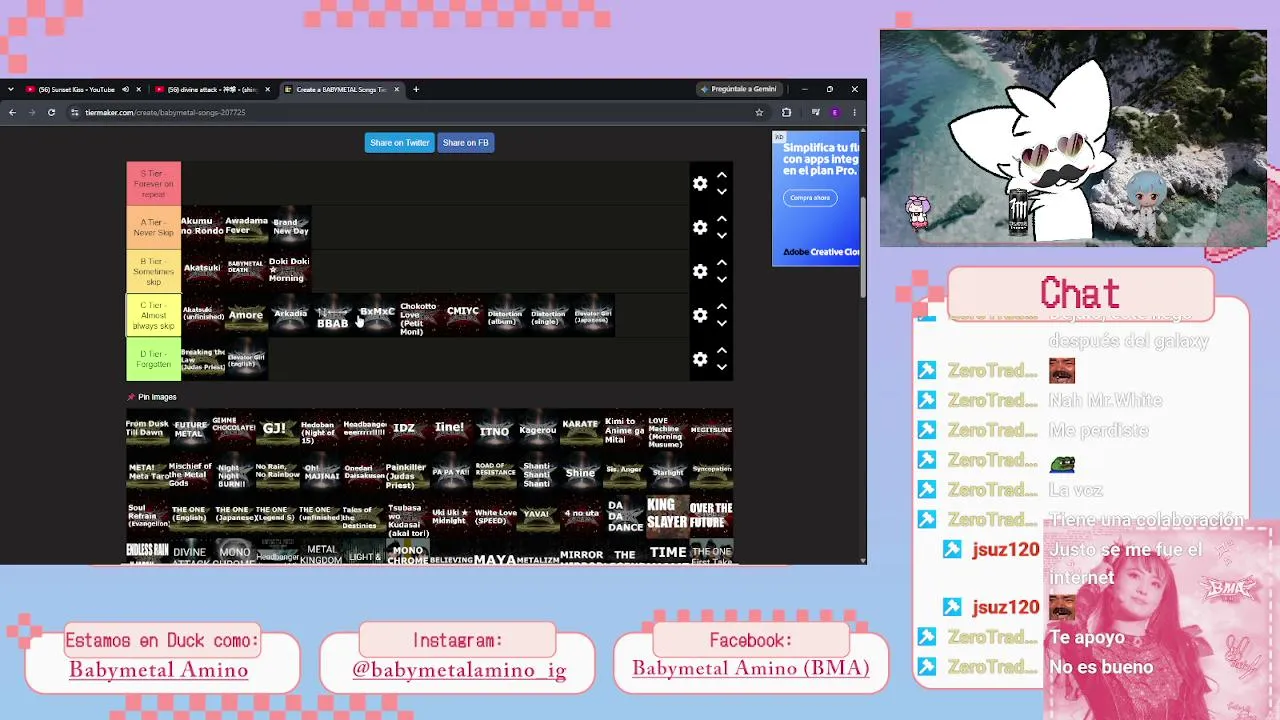Screen dimensions: 1280x720
Task: Select the Arkadia song tile
Action: coord(290,315)
